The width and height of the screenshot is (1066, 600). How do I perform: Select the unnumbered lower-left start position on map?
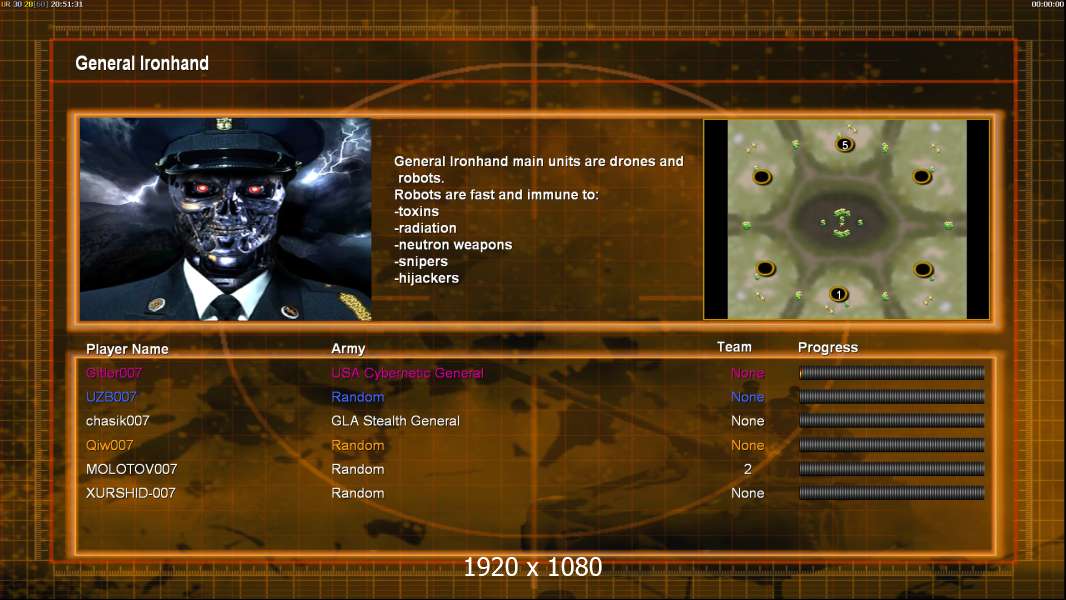click(765, 268)
